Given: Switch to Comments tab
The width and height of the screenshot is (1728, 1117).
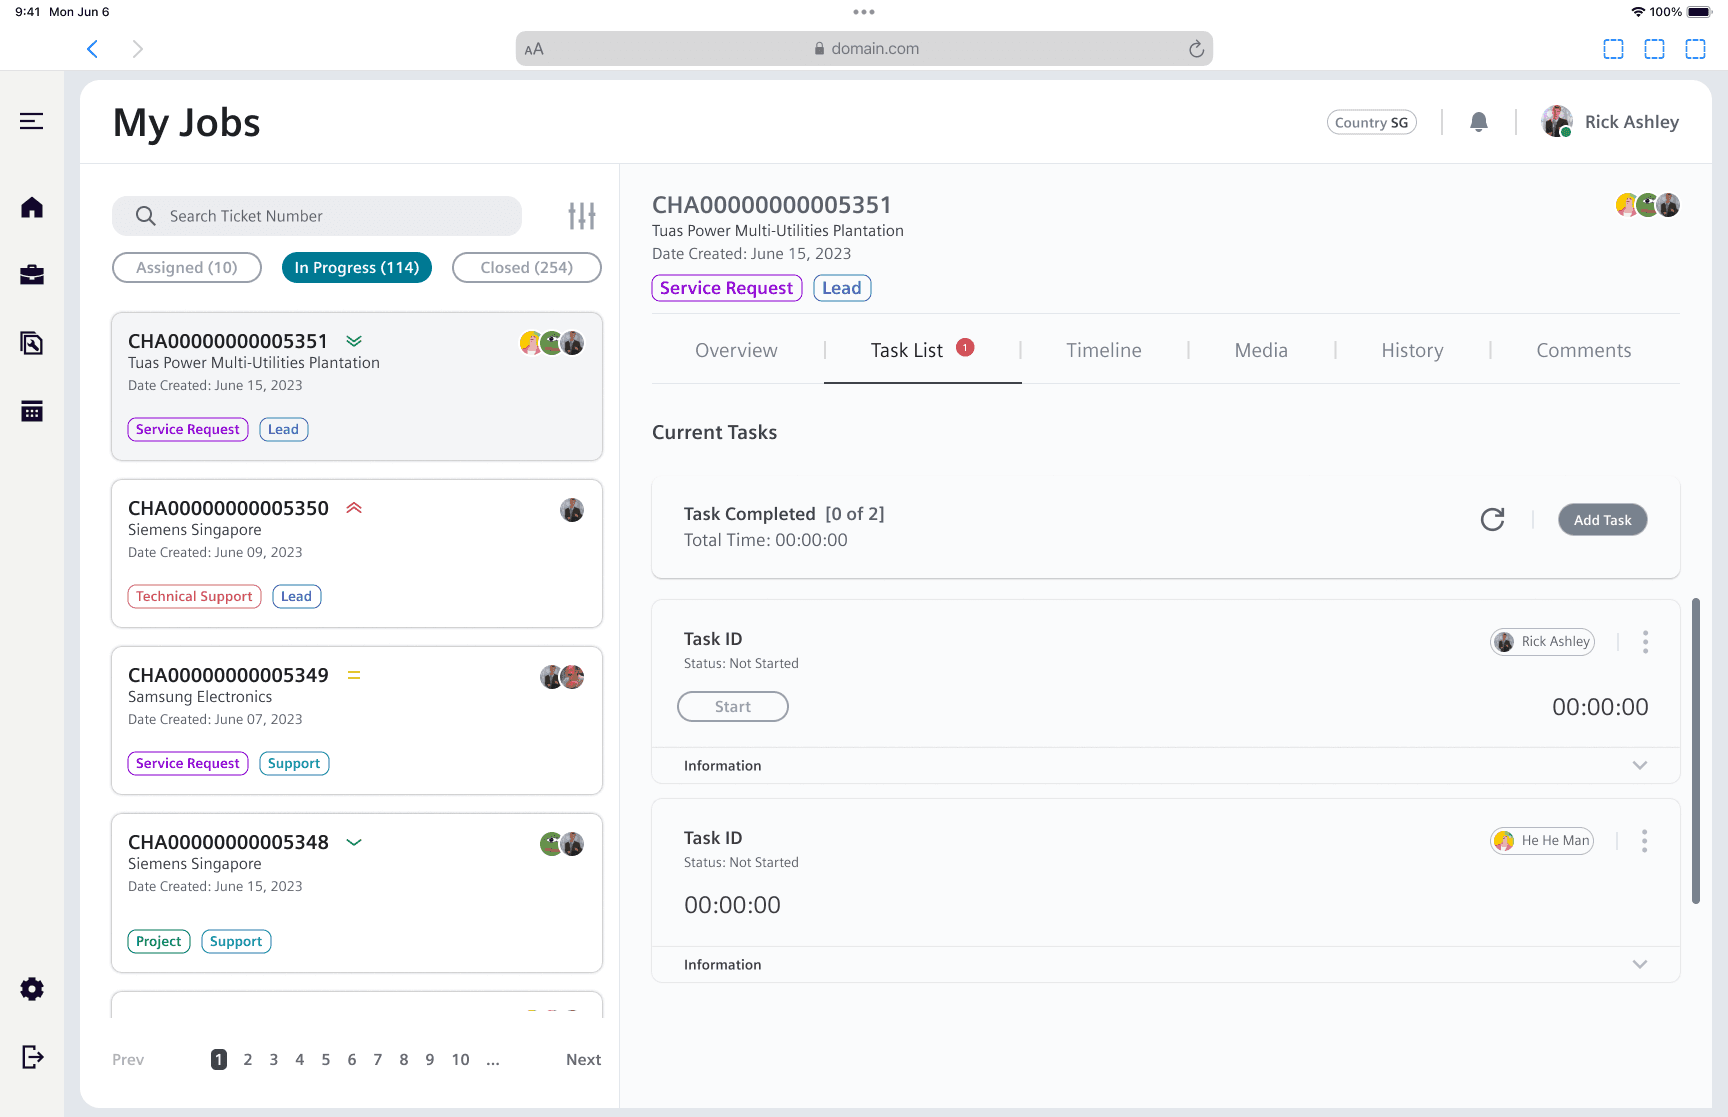Looking at the screenshot, I should (1584, 351).
